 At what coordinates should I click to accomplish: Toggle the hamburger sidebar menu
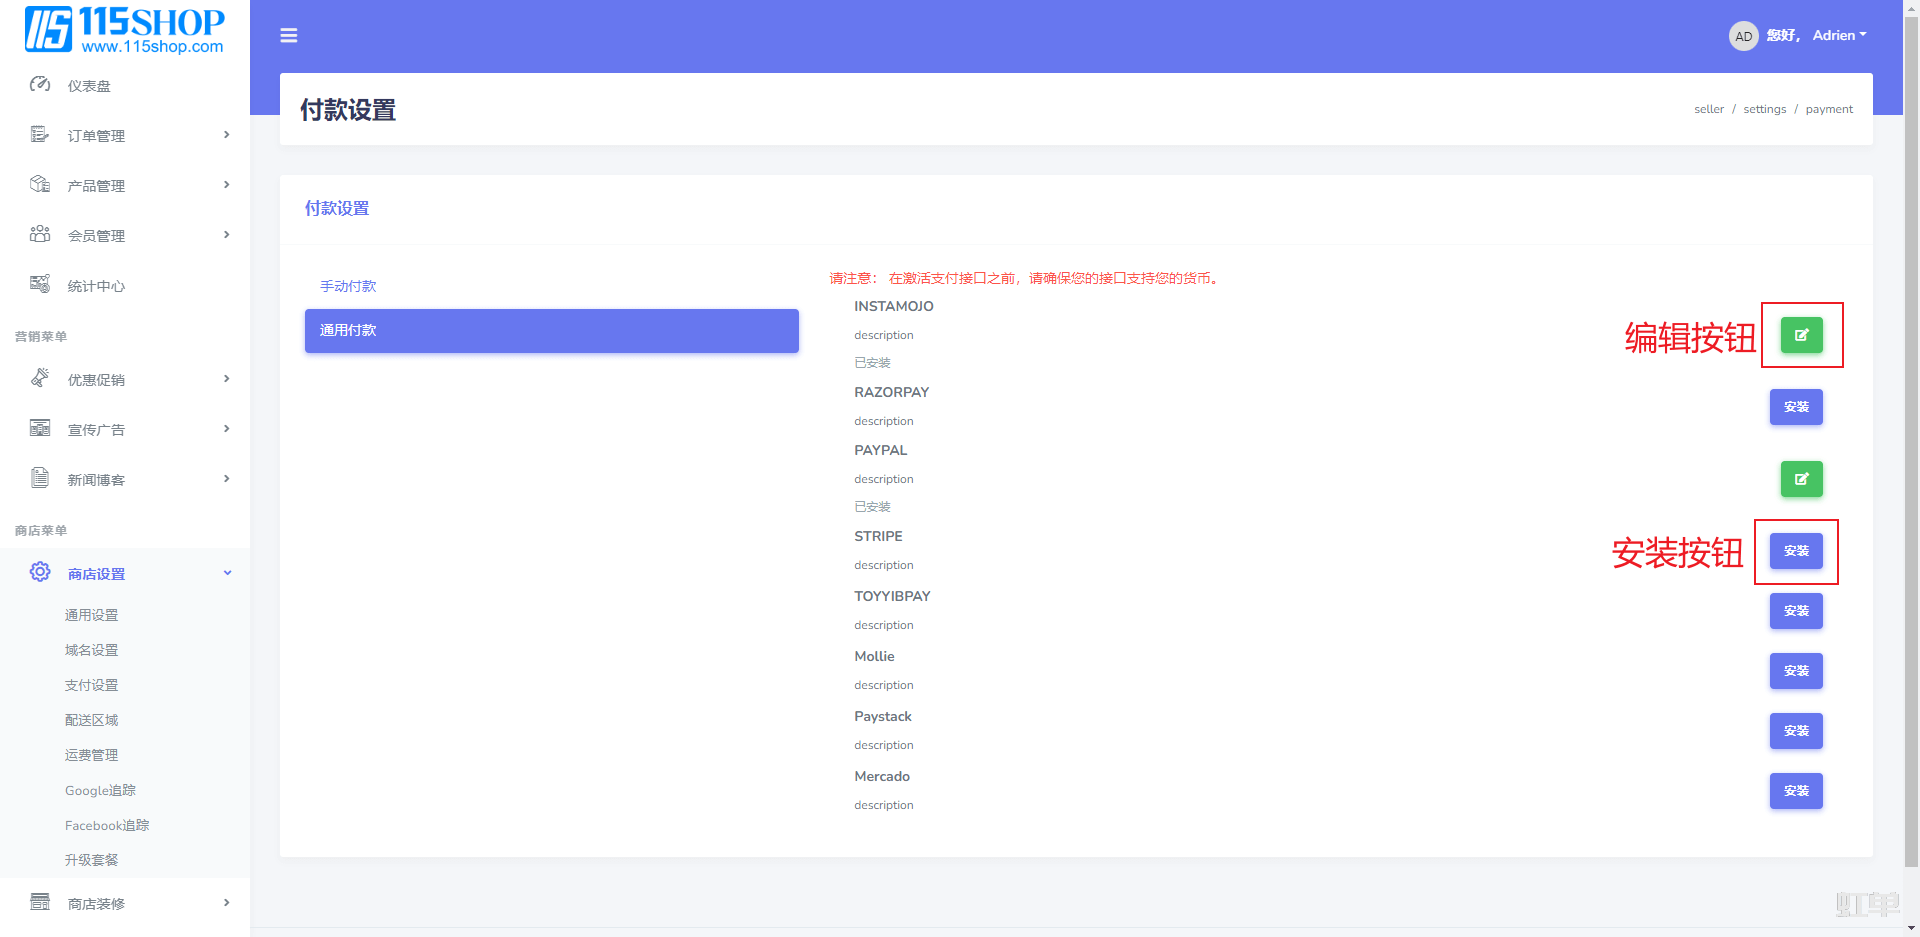pos(289,36)
